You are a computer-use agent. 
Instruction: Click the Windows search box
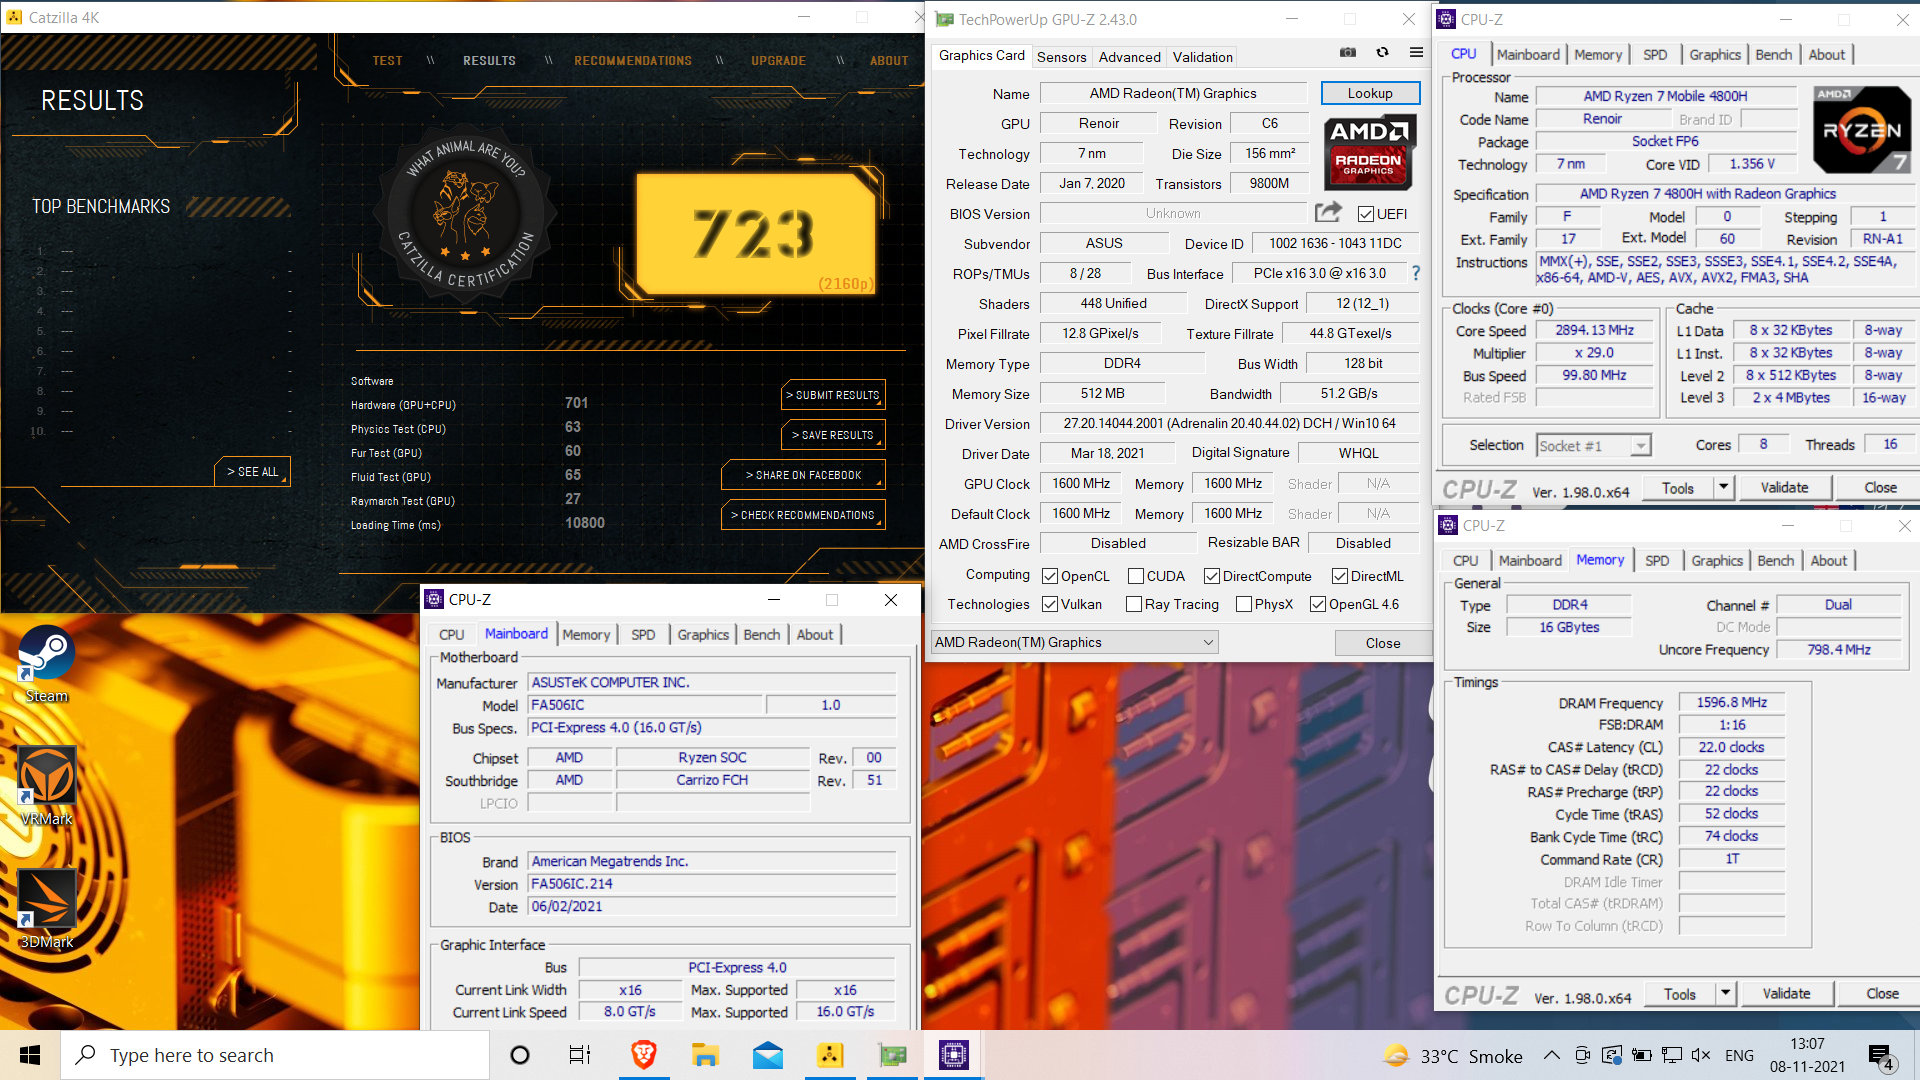click(275, 1055)
